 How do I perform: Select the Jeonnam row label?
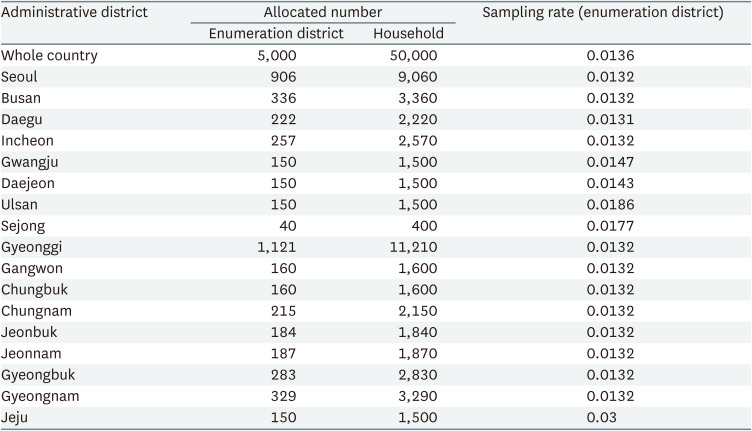[x=31, y=353]
